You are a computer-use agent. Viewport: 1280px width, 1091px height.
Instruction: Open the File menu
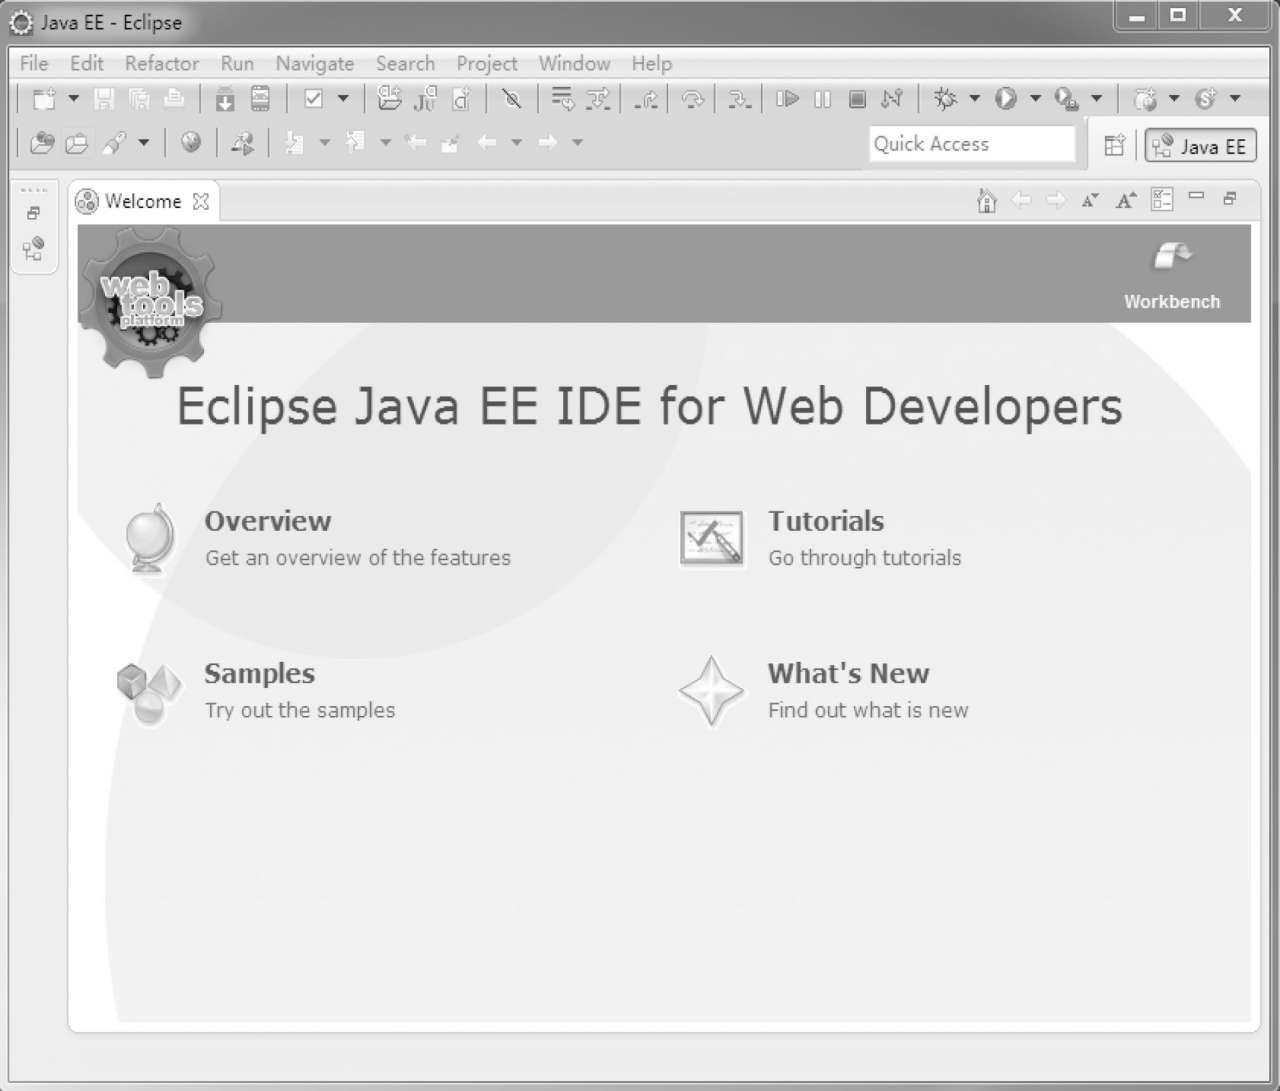(34, 63)
